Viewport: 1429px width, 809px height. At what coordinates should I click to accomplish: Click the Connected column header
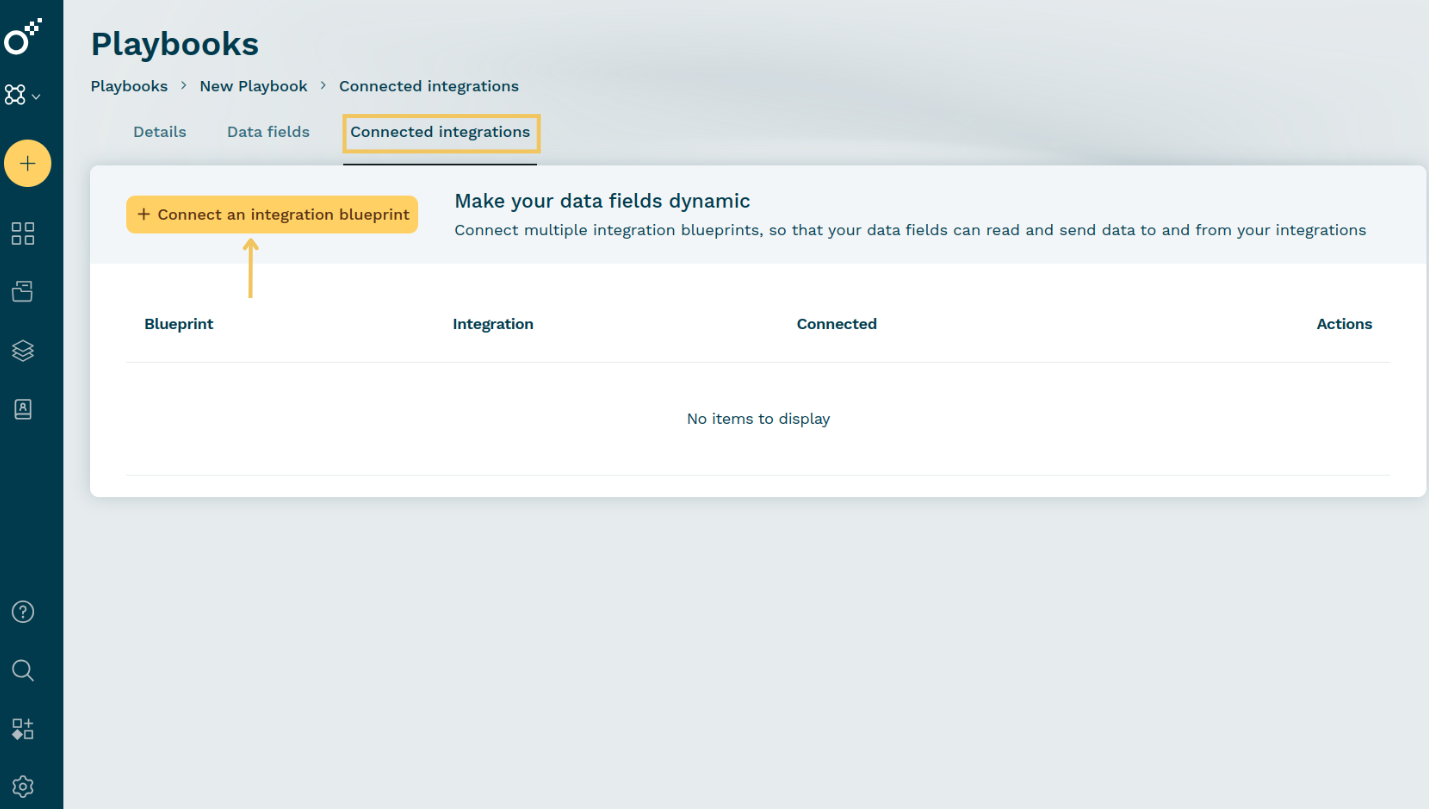click(837, 324)
